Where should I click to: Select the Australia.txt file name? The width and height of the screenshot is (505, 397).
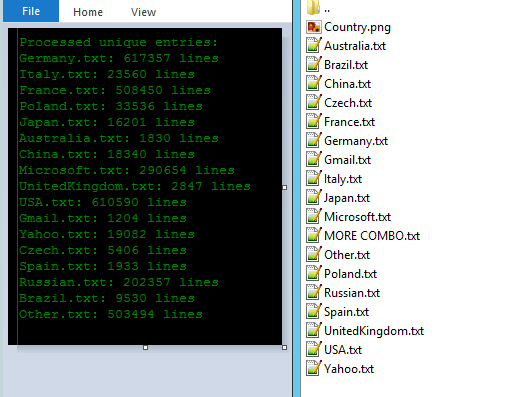(355, 46)
